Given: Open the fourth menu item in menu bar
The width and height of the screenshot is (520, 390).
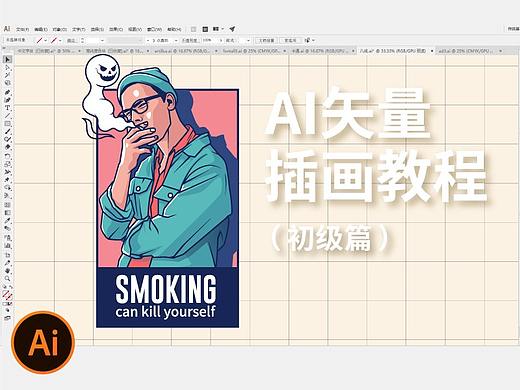Looking at the screenshot, I should click(79, 29).
